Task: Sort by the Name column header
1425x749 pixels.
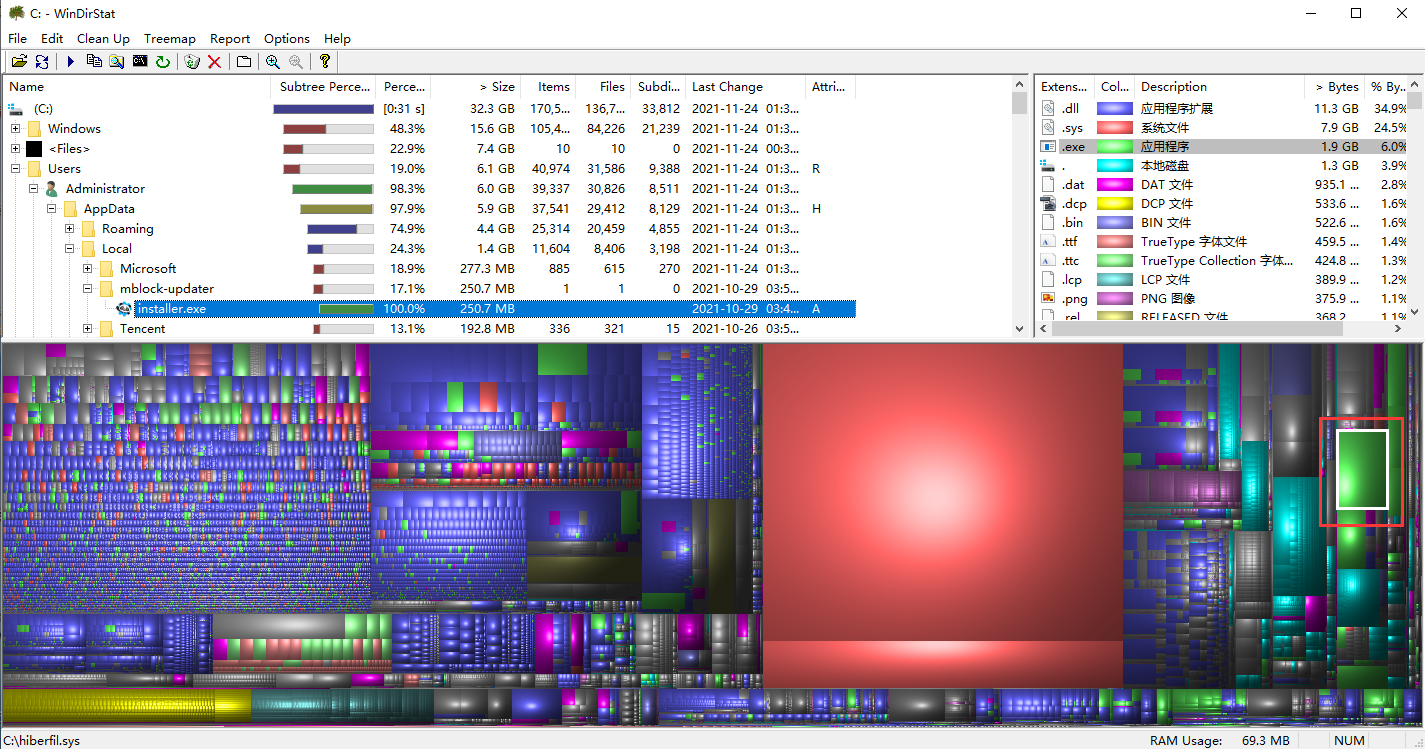Action: tap(137, 87)
